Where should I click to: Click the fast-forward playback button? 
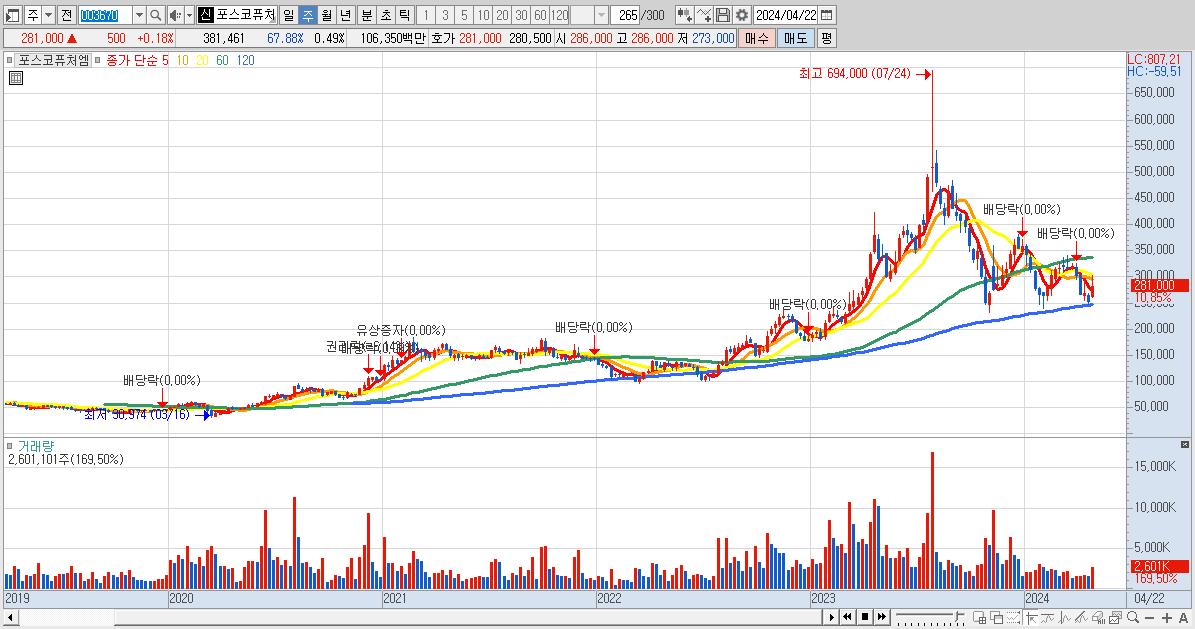pyautogui.click(x=882, y=617)
